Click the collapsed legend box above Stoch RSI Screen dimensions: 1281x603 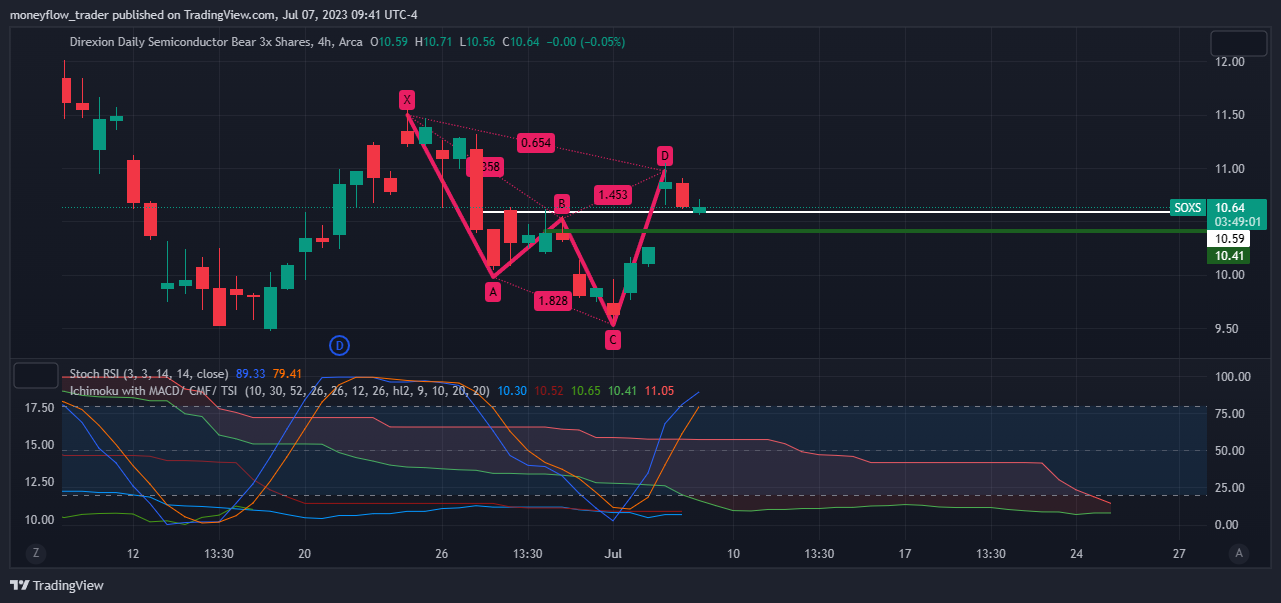click(x=35, y=376)
